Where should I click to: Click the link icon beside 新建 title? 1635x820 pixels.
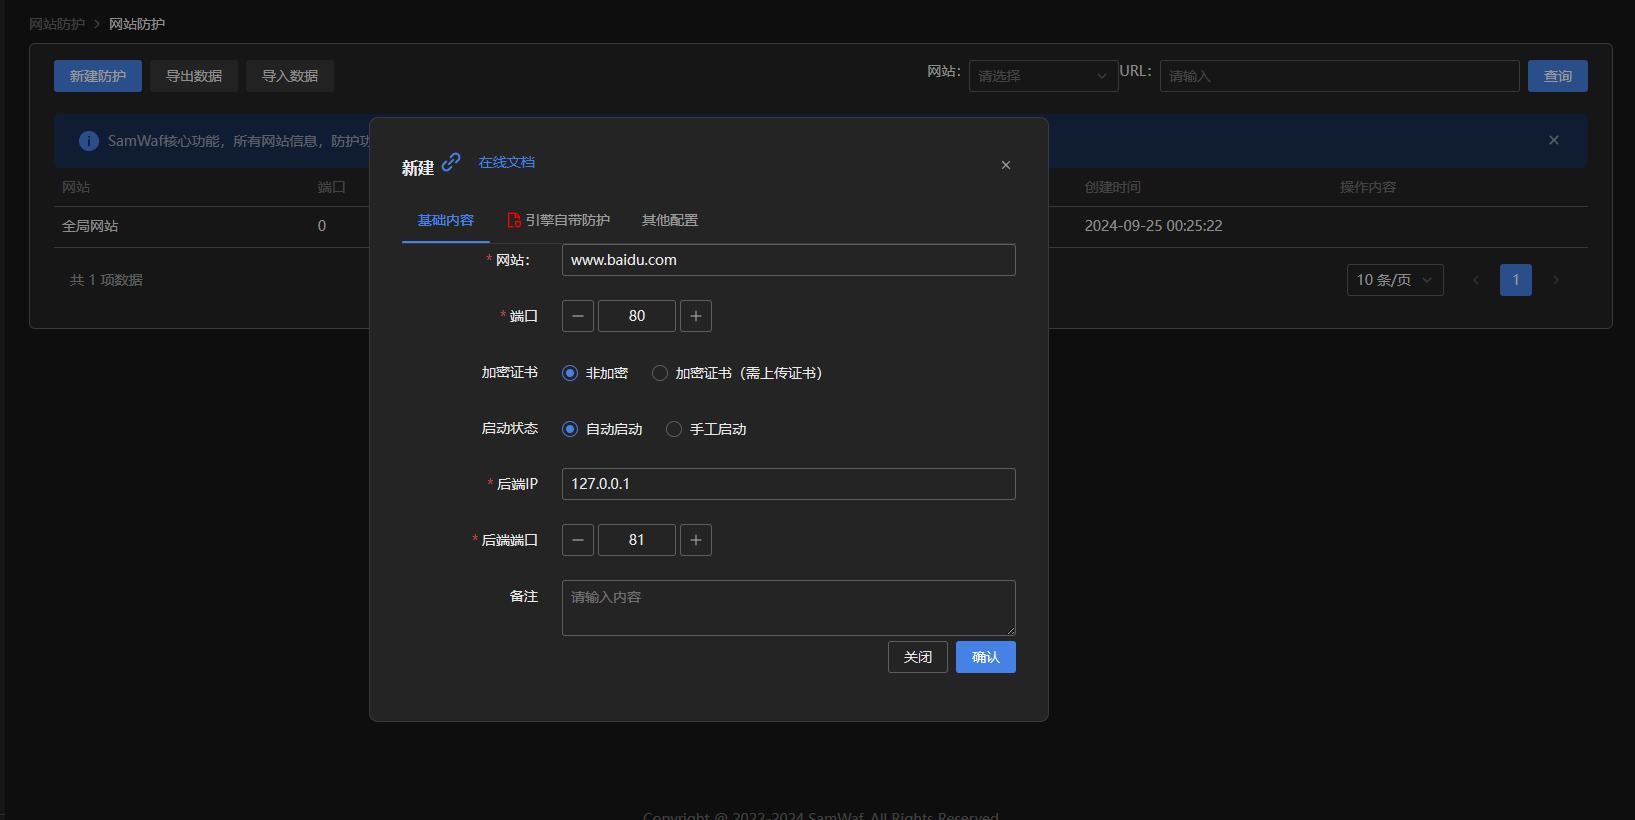pyautogui.click(x=451, y=162)
